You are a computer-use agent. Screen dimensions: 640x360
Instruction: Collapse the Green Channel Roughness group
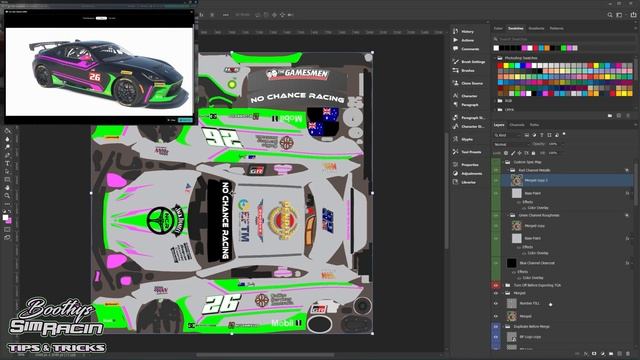click(x=508, y=215)
